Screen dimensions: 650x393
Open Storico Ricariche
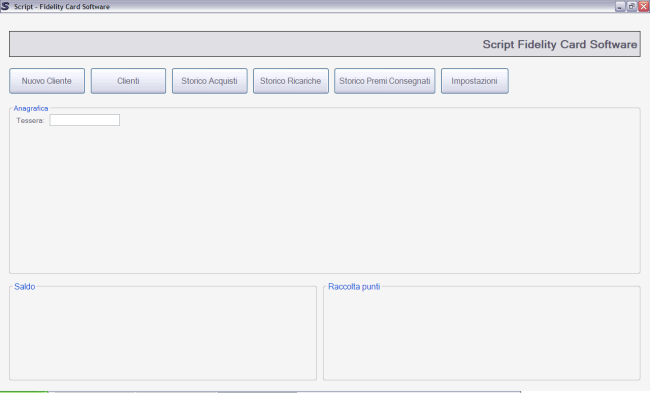point(291,81)
